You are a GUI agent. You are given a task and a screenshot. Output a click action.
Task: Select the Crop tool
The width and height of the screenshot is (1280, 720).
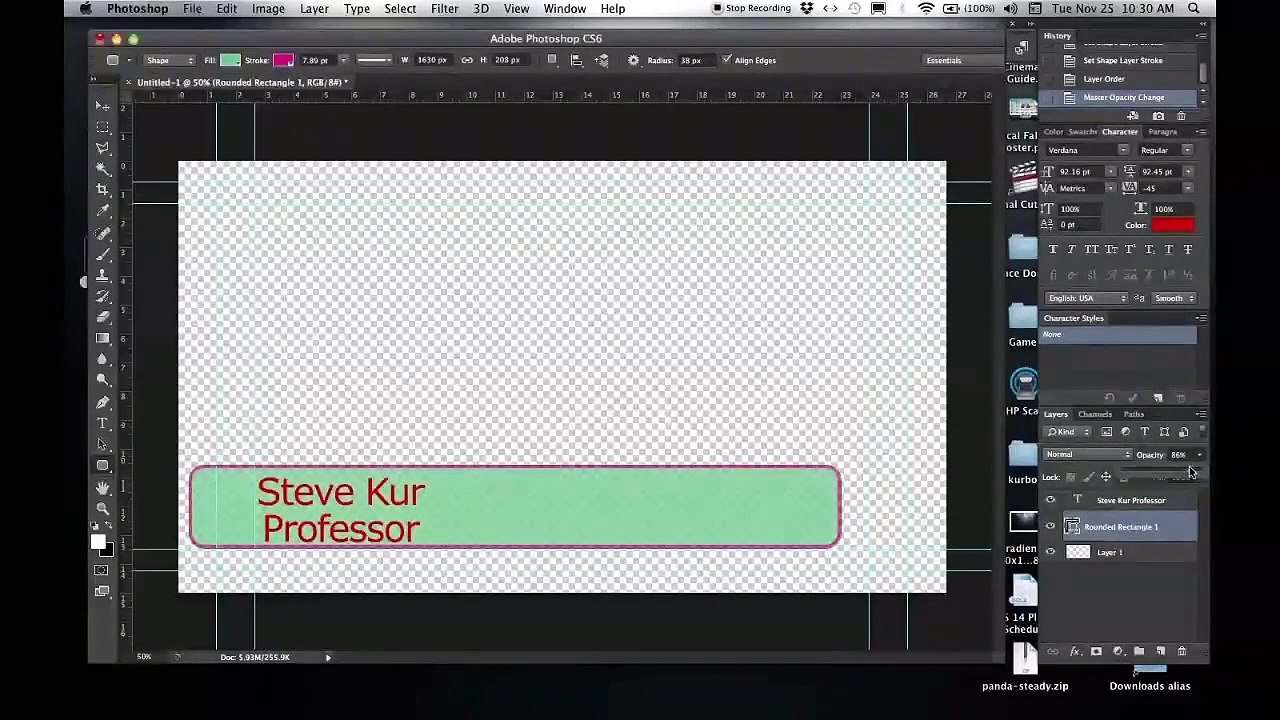click(x=103, y=190)
